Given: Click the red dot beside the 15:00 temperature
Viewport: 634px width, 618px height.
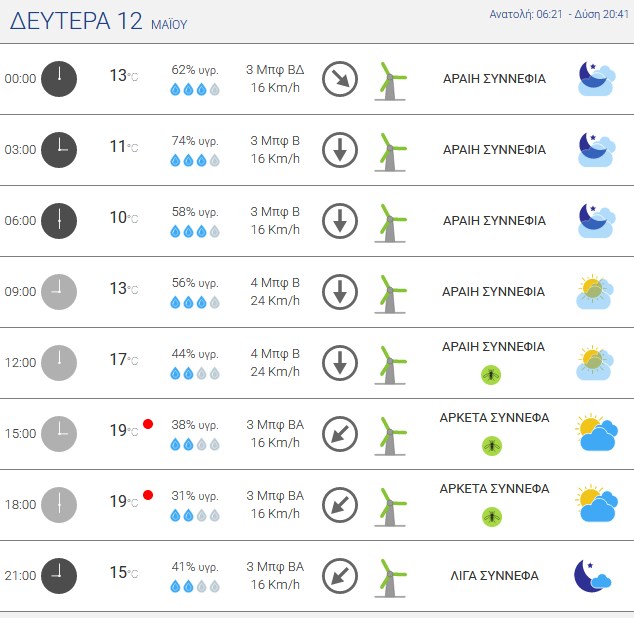Looking at the screenshot, I should 148,424.
